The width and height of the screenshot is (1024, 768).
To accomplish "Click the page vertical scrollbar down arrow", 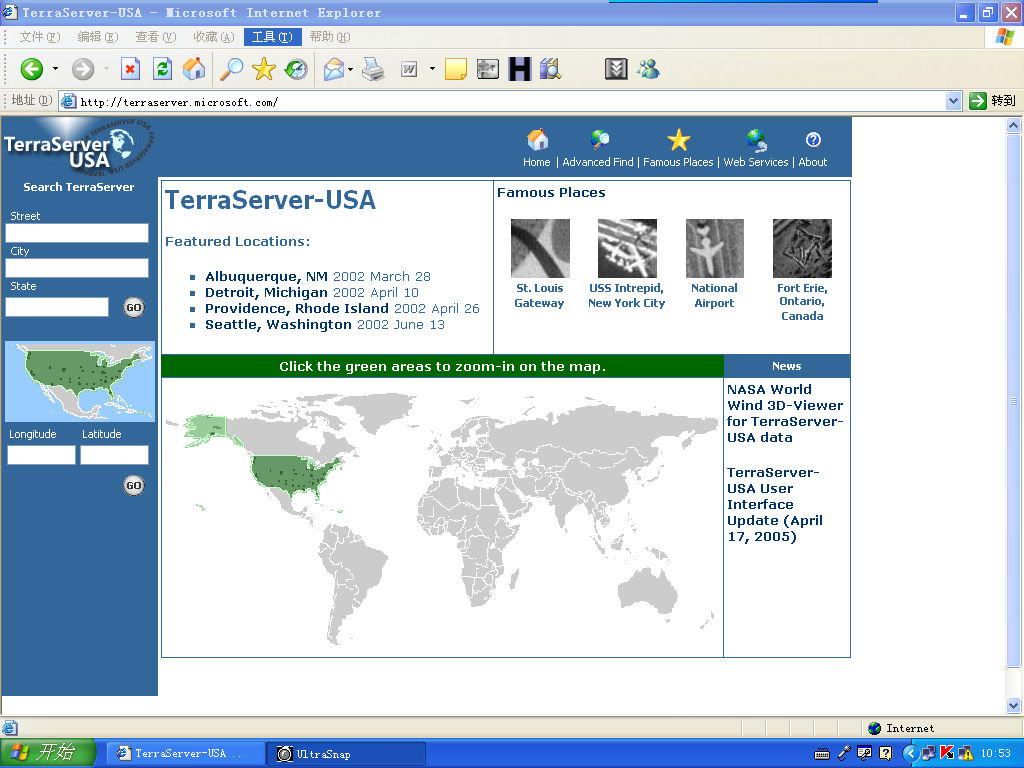I will [1014, 705].
